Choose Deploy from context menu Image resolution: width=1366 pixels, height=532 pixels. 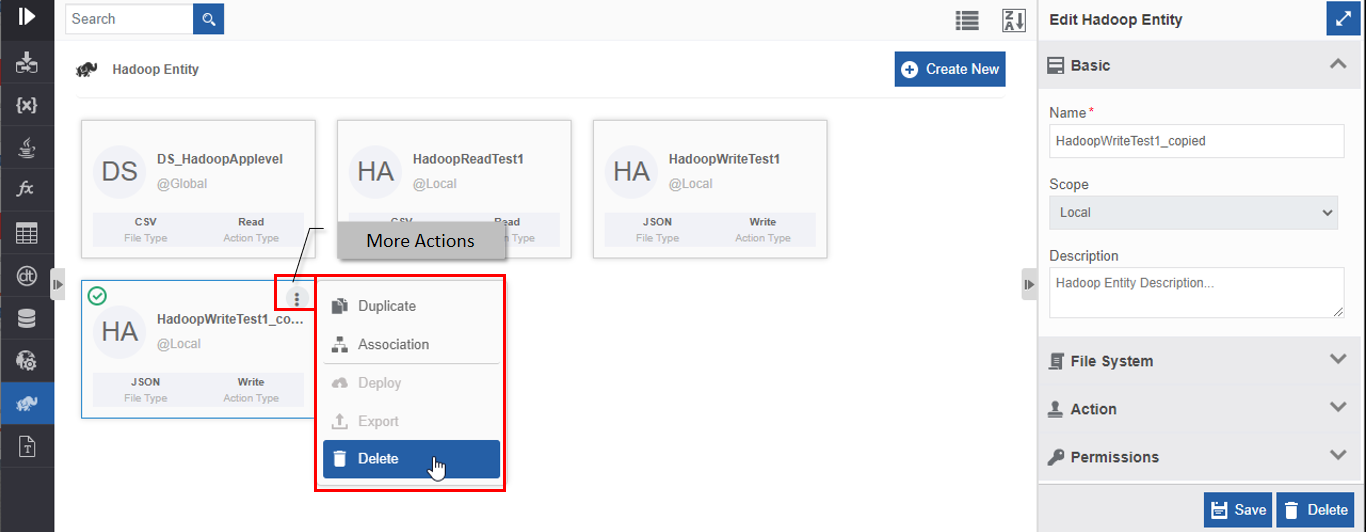pyautogui.click(x=411, y=383)
